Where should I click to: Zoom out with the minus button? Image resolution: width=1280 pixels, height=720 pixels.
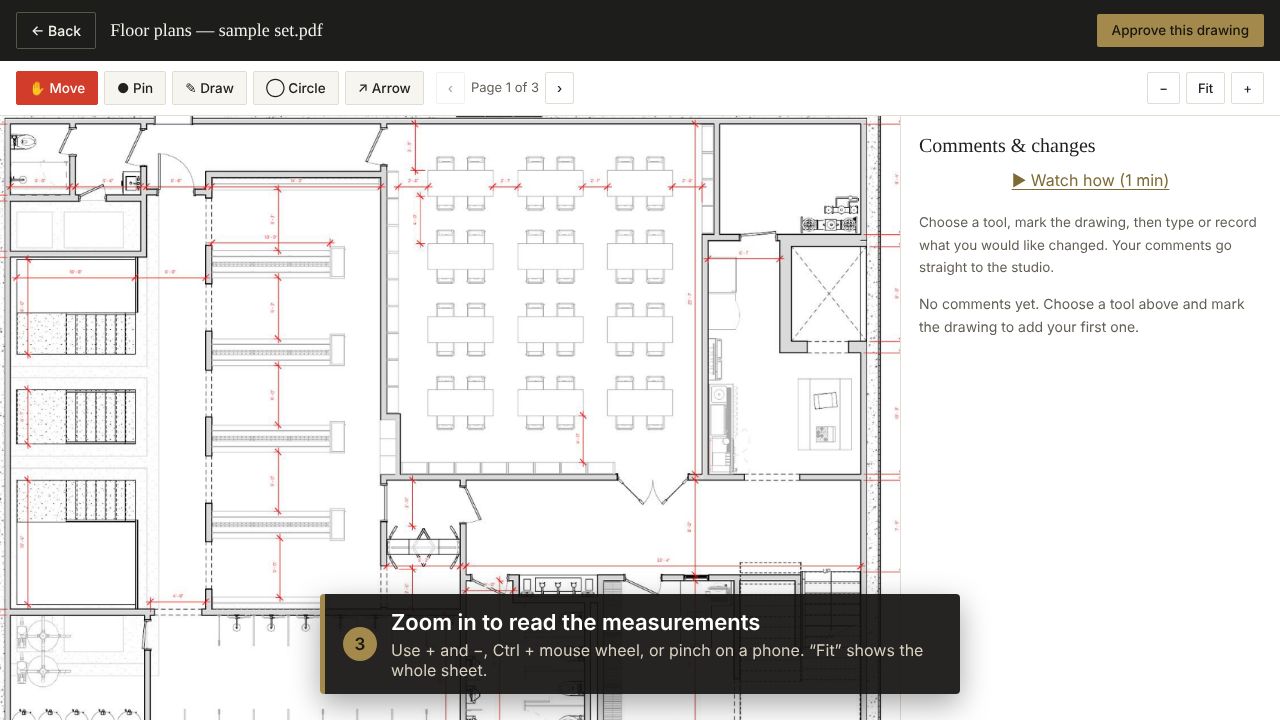coord(1163,88)
